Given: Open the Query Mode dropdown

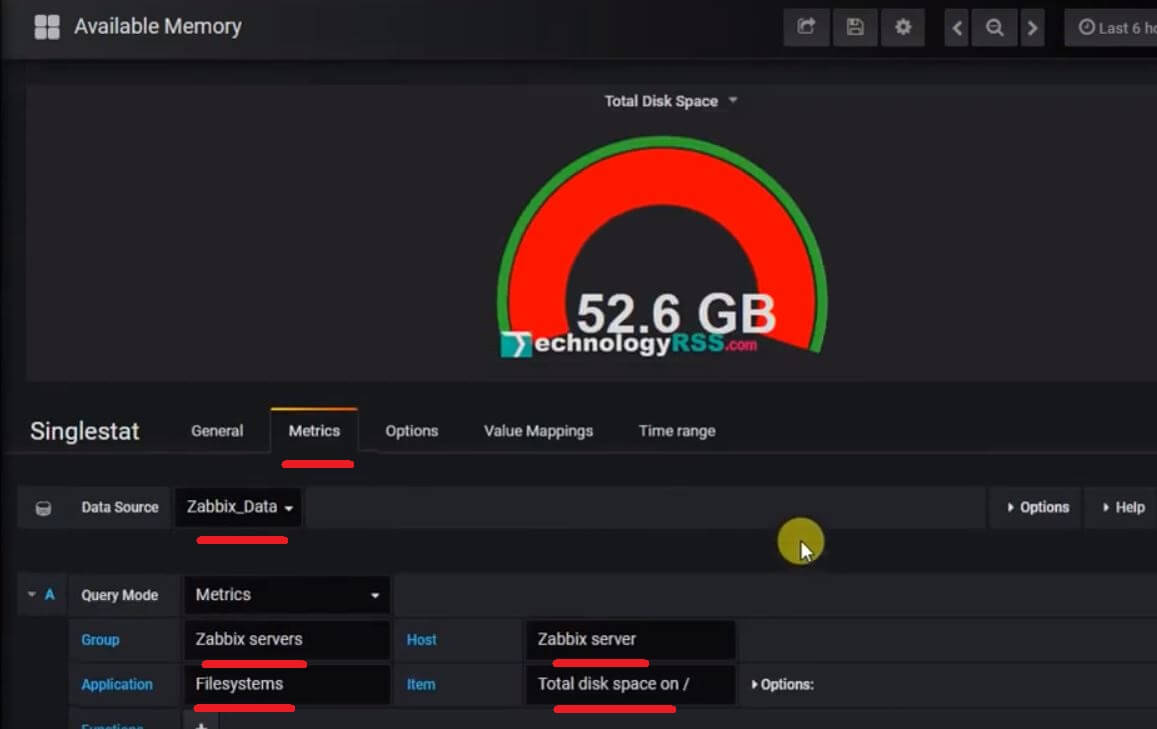Looking at the screenshot, I should point(286,594).
